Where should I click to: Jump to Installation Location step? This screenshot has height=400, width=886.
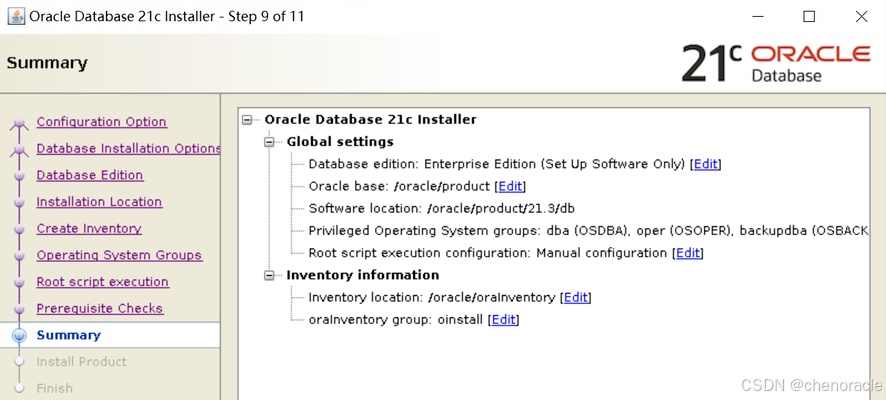(99, 202)
